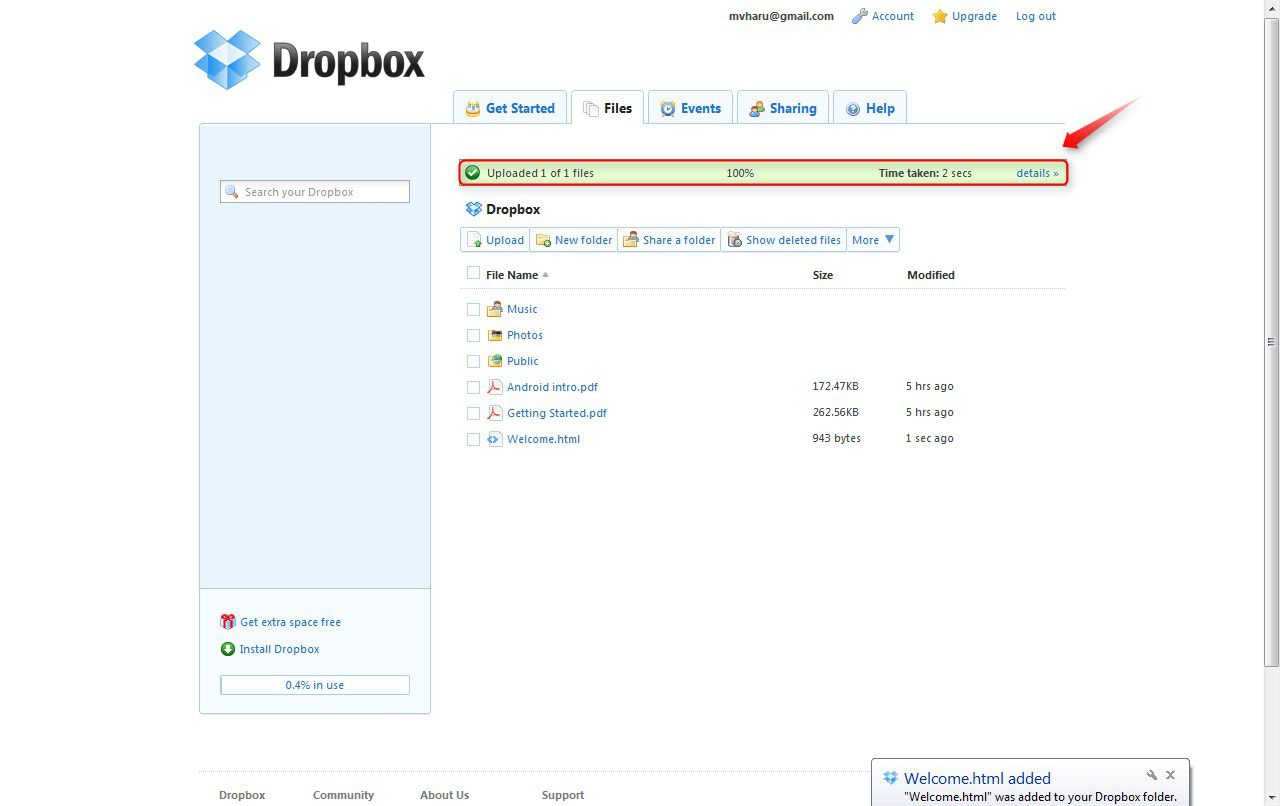Open the Music folder link
Image resolution: width=1280 pixels, height=806 pixels.
click(x=522, y=309)
